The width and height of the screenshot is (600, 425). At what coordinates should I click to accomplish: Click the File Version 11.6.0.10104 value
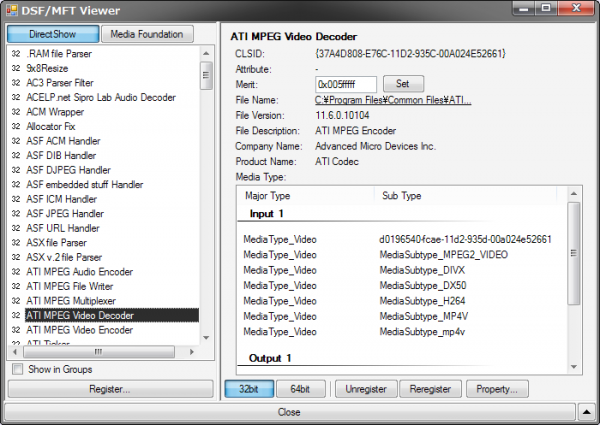tap(342, 116)
